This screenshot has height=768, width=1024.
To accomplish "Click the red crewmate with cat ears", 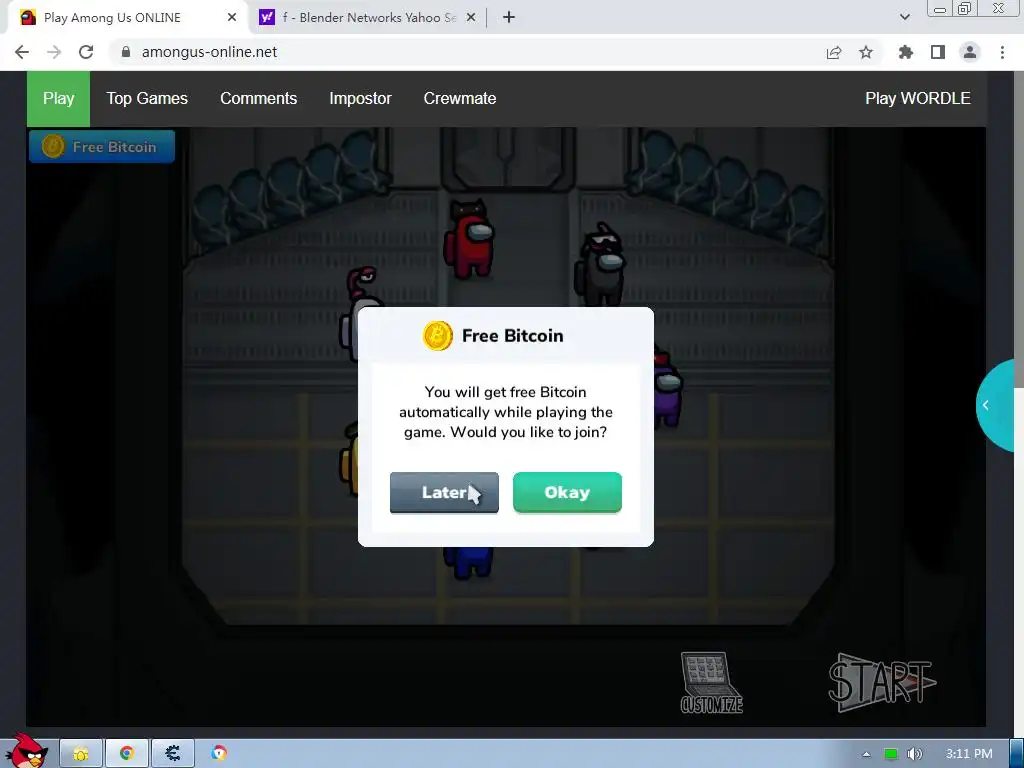I will pyautogui.click(x=469, y=238).
